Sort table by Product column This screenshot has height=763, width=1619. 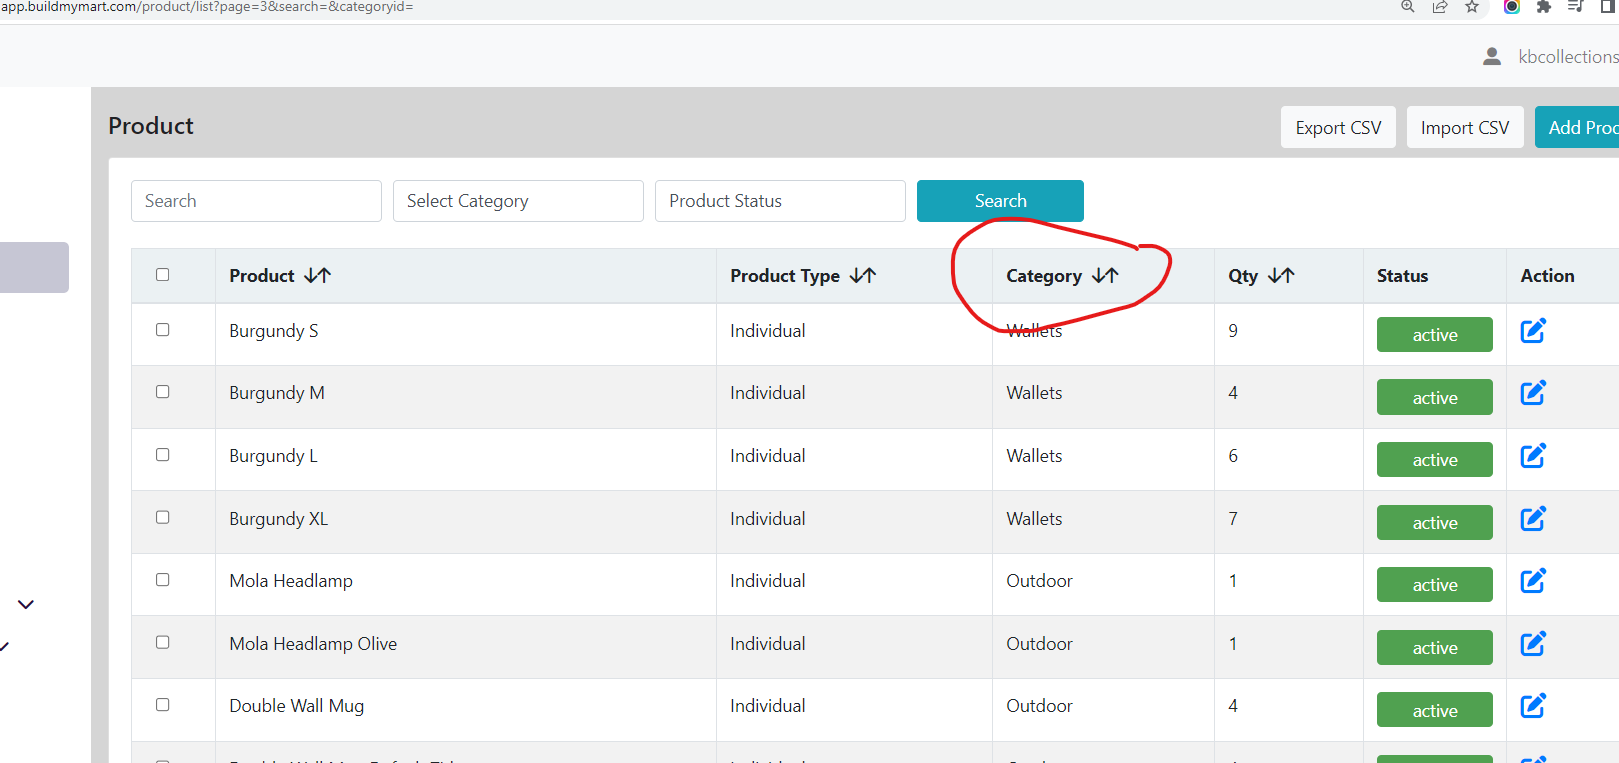pyautogui.click(x=318, y=275)
